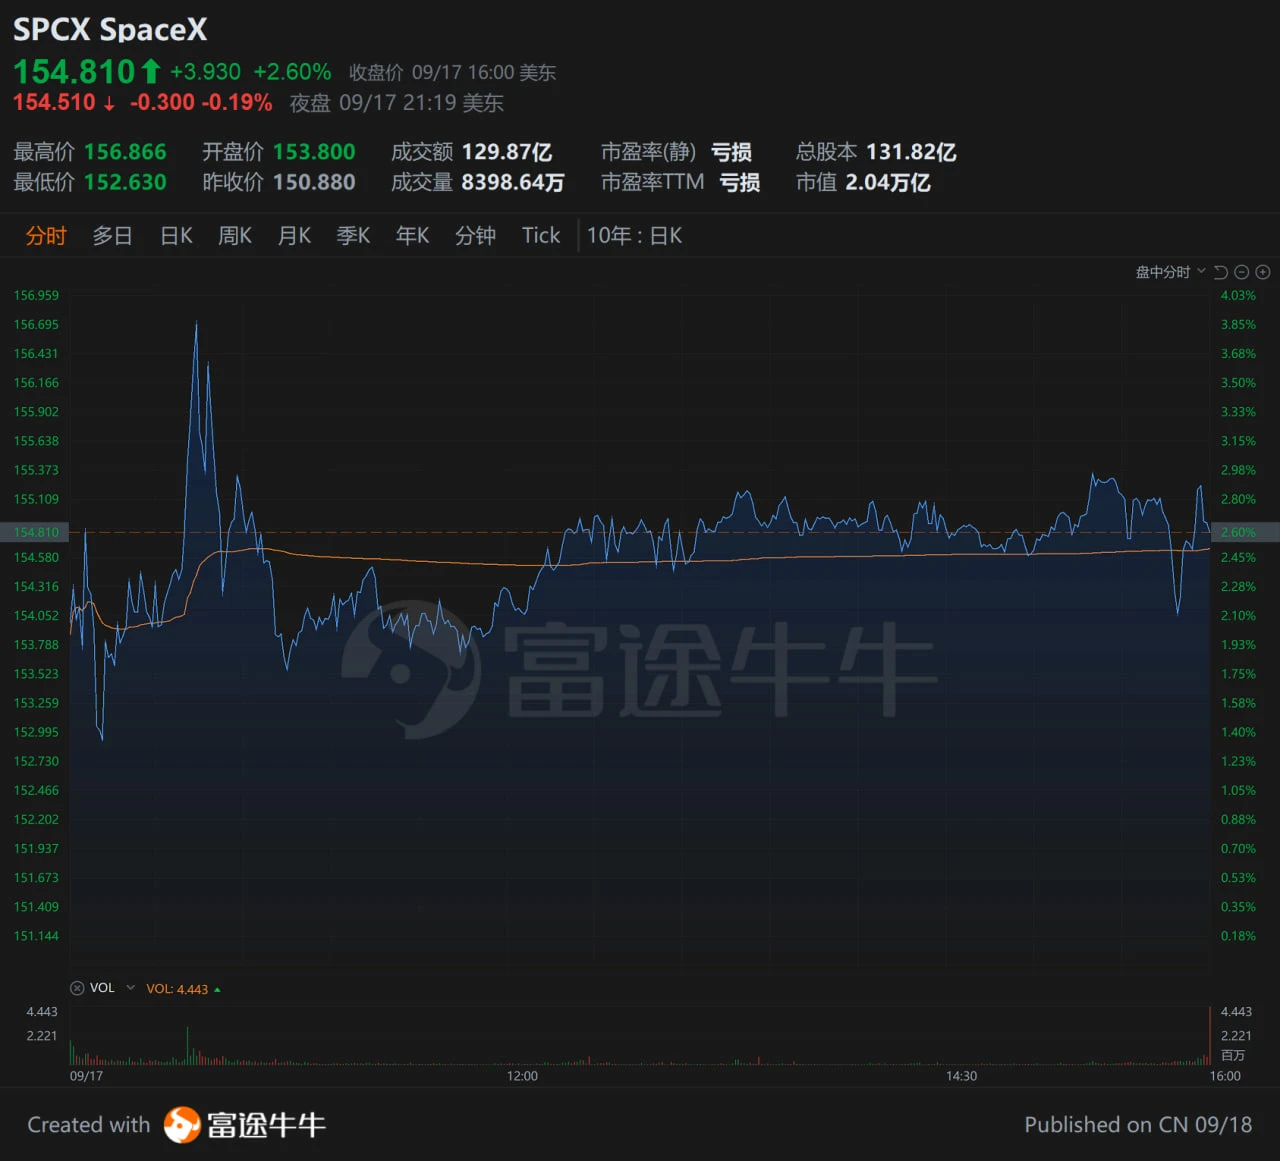The height and width of the screenshot is (1161, 1280).
Task: Click the Futu bull logo in the footer
Action: click(x=182, y=1125)
